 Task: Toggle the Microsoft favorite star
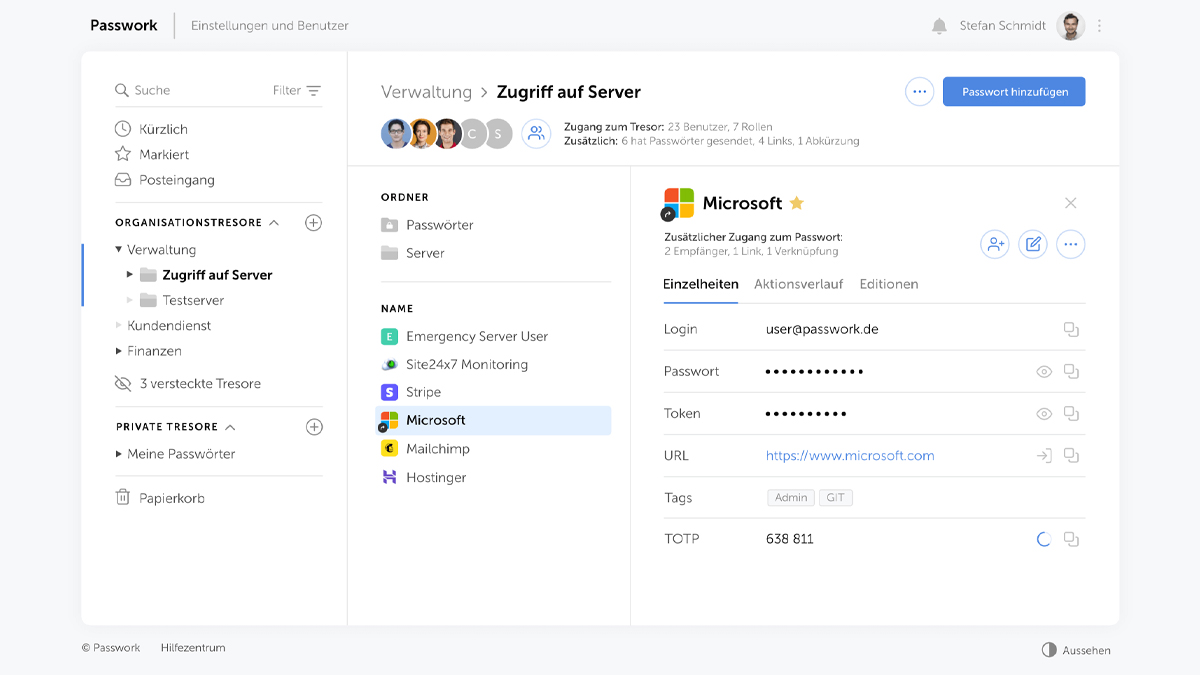(797, 203)
